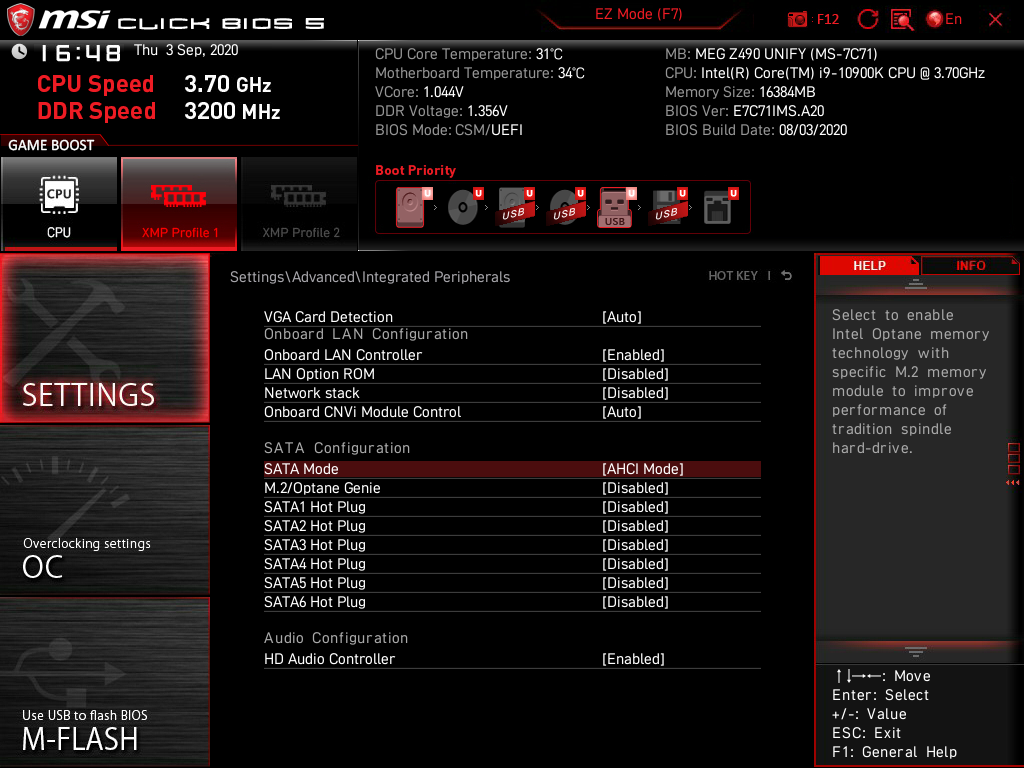The image size is (1024, 768).
Task: Click the Settings\Advanced\Integrated Peripherals breadcrumb
Action: (x=370, y=277)
